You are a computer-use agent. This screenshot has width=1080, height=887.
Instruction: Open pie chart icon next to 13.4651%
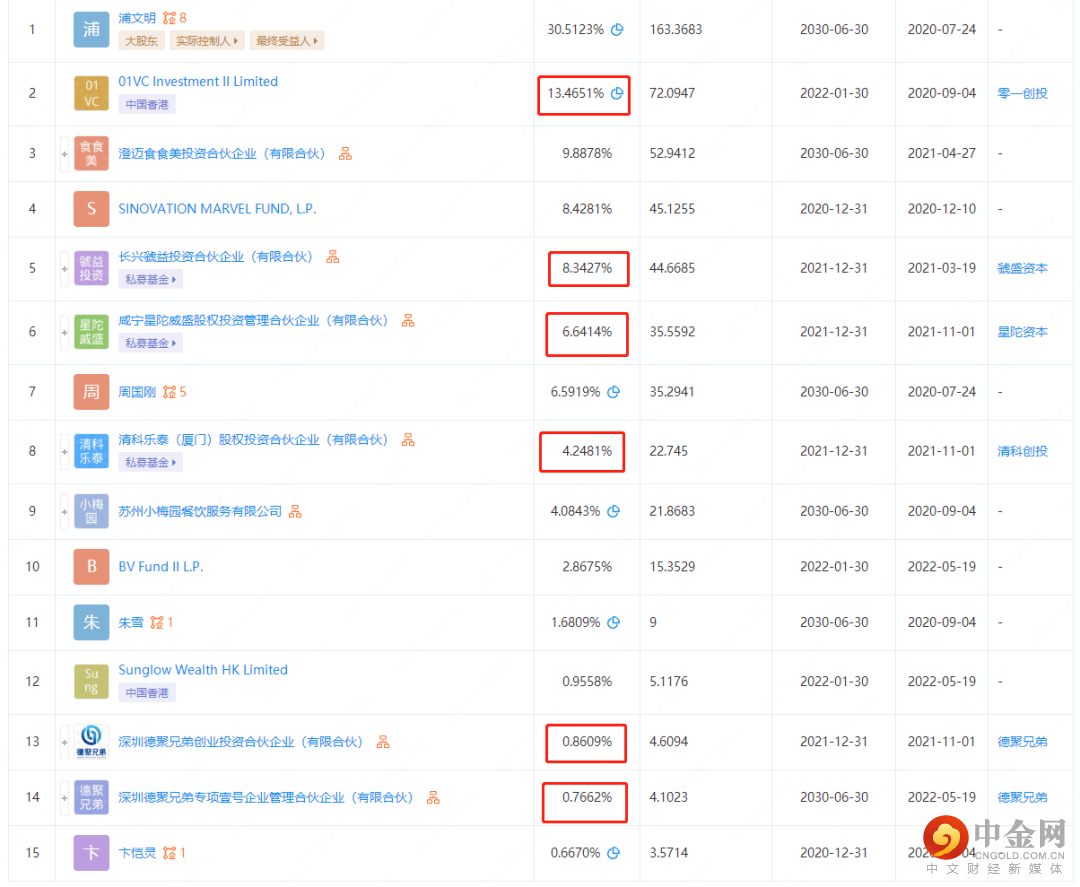point(617,93)
